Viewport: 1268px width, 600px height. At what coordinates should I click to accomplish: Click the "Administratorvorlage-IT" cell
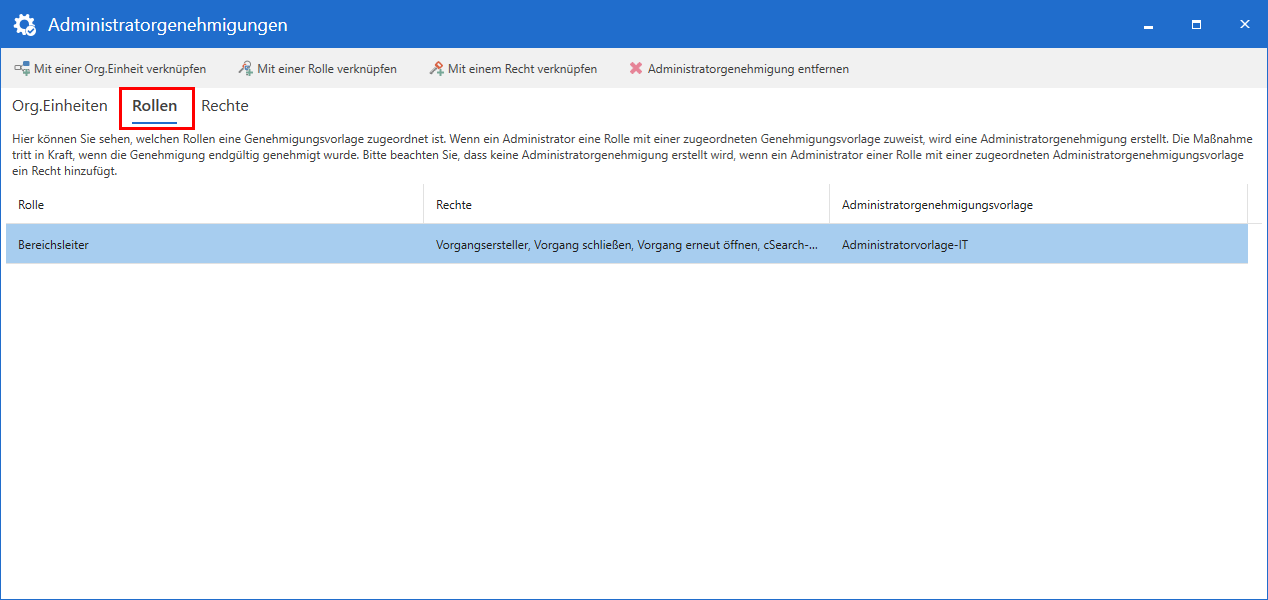(x=907, y=243)
